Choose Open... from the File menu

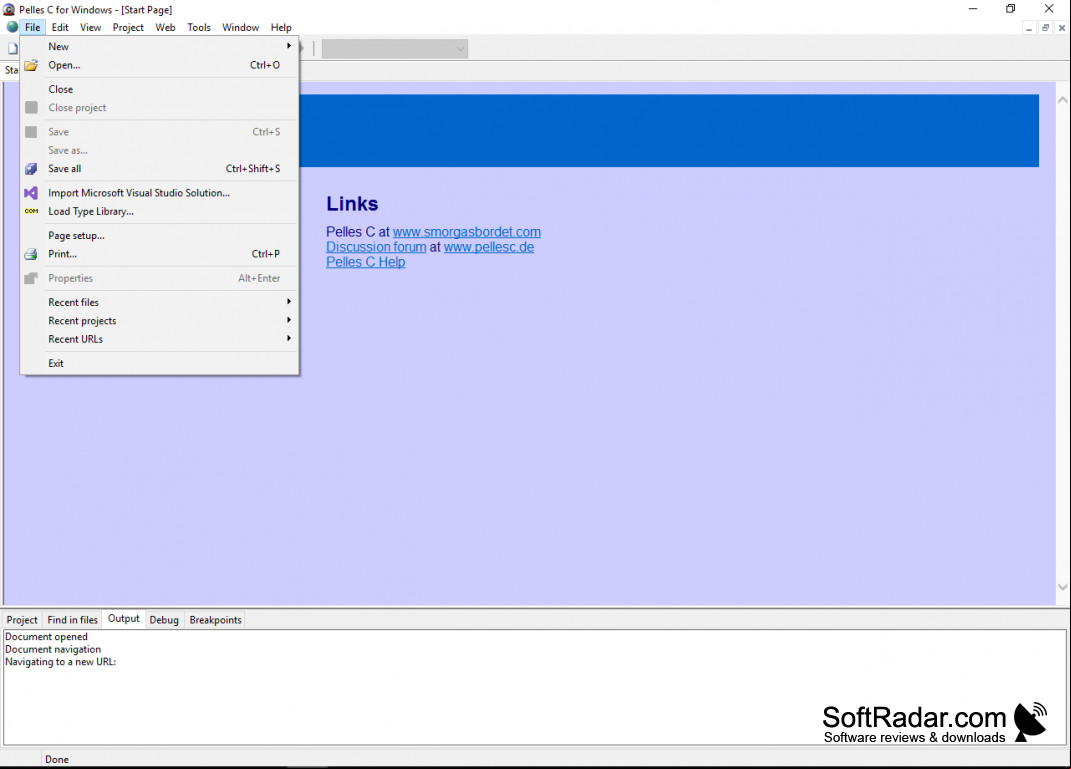[160, 66]
